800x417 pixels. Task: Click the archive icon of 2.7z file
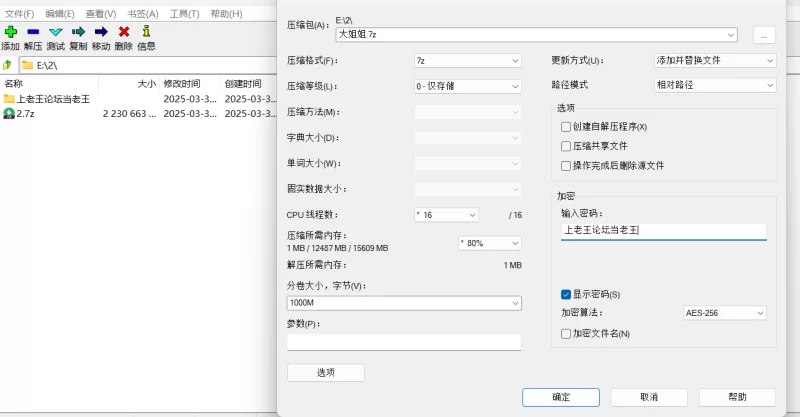(x=9, y=113)
